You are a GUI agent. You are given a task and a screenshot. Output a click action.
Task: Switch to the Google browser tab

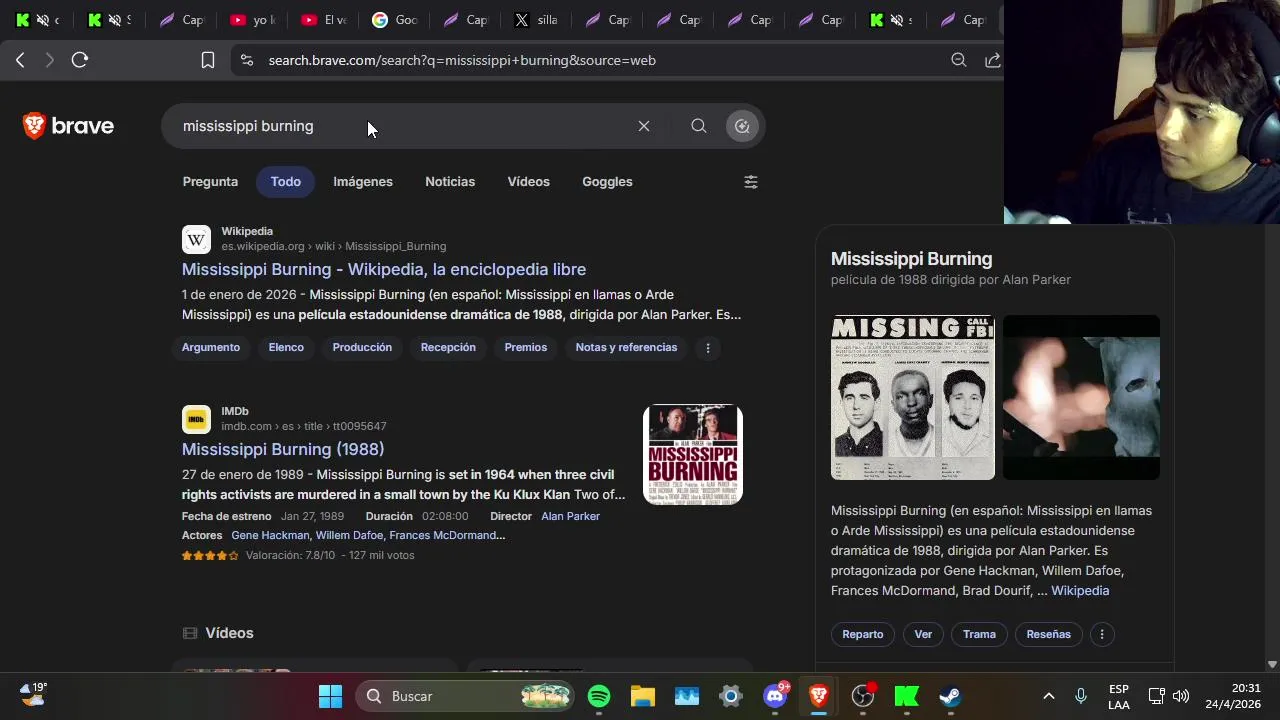click(394, 20)
